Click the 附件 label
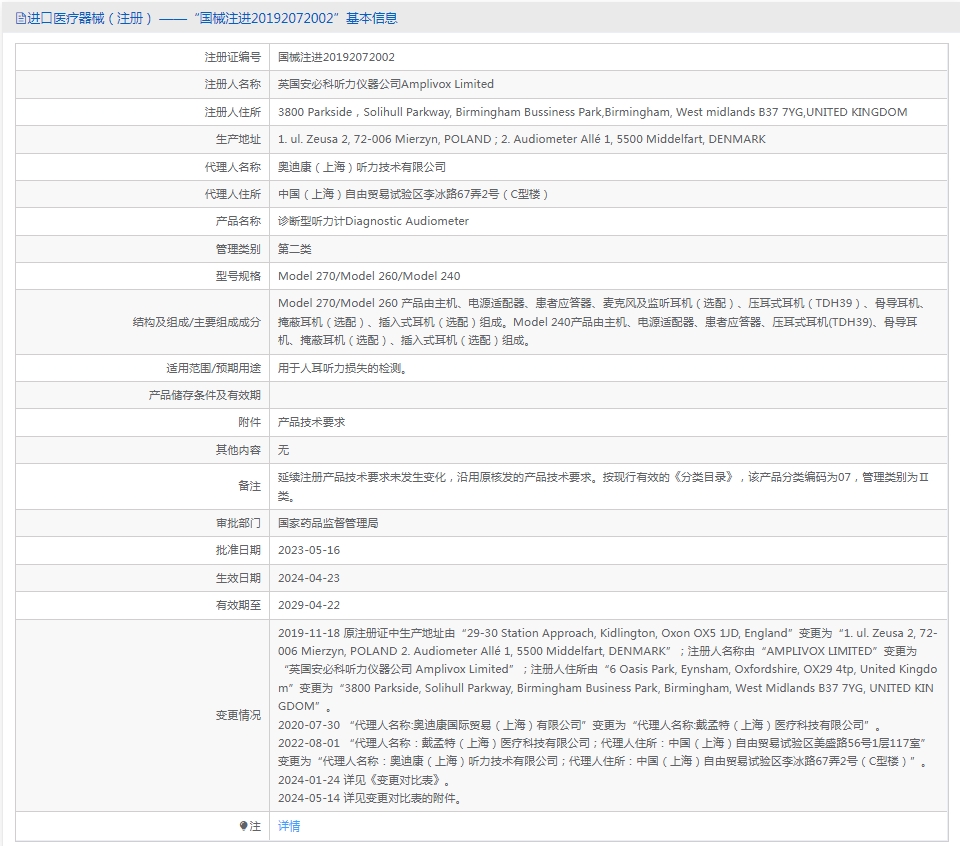The width and height of the screenshot is (960, 846). 249,422
